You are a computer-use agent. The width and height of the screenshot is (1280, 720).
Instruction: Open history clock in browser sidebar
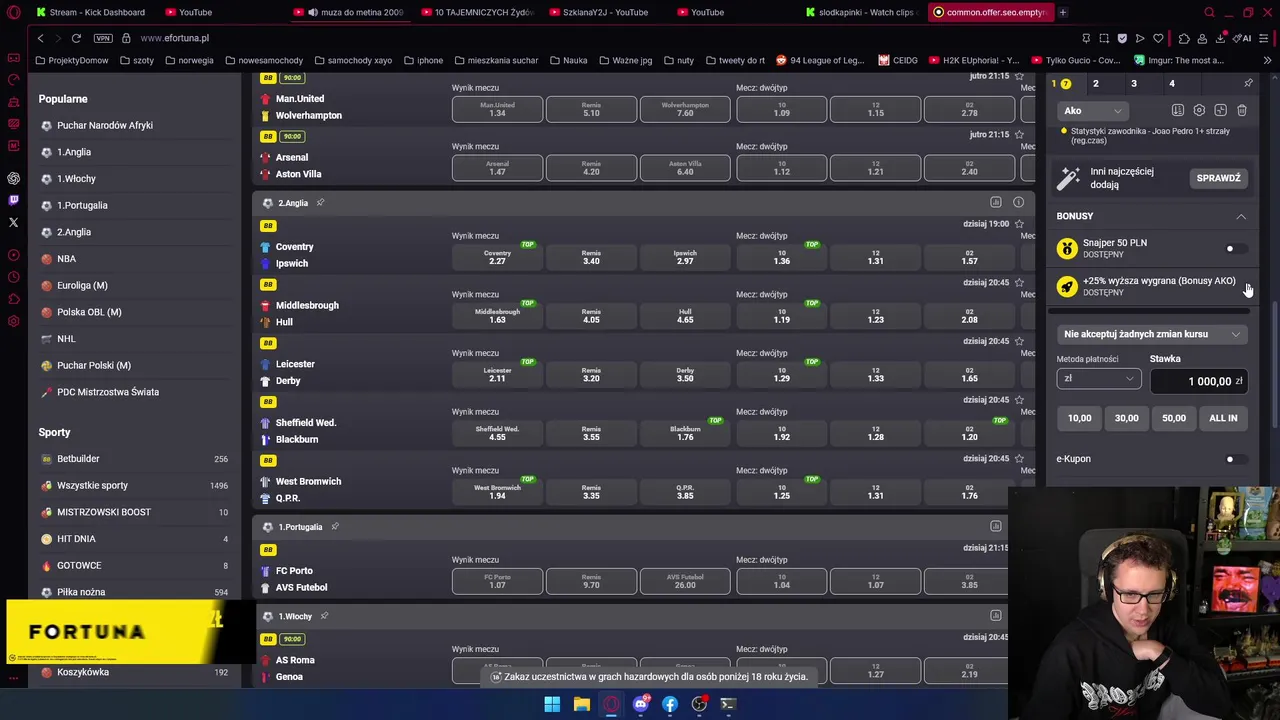tap(13, 278)
